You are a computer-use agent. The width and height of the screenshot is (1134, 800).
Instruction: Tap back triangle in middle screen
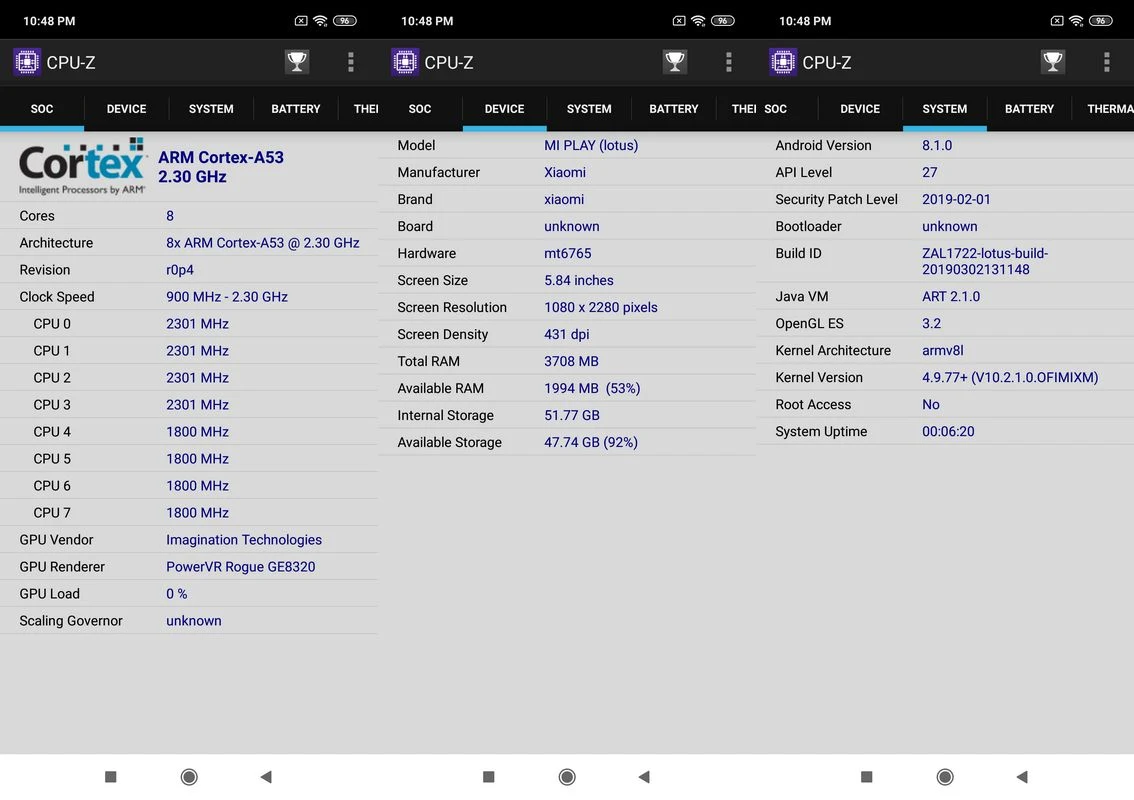[644, 777]
